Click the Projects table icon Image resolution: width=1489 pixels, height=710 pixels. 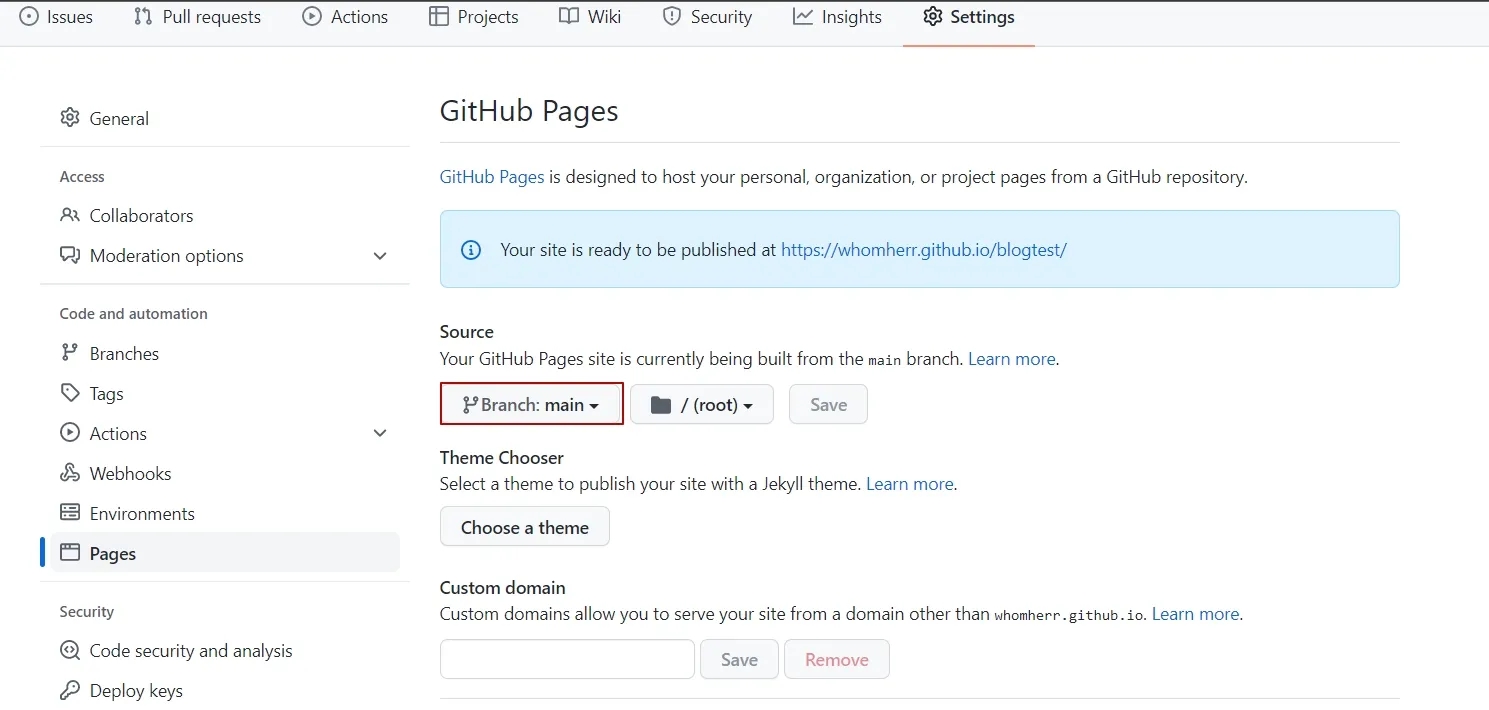coord(438,17)
